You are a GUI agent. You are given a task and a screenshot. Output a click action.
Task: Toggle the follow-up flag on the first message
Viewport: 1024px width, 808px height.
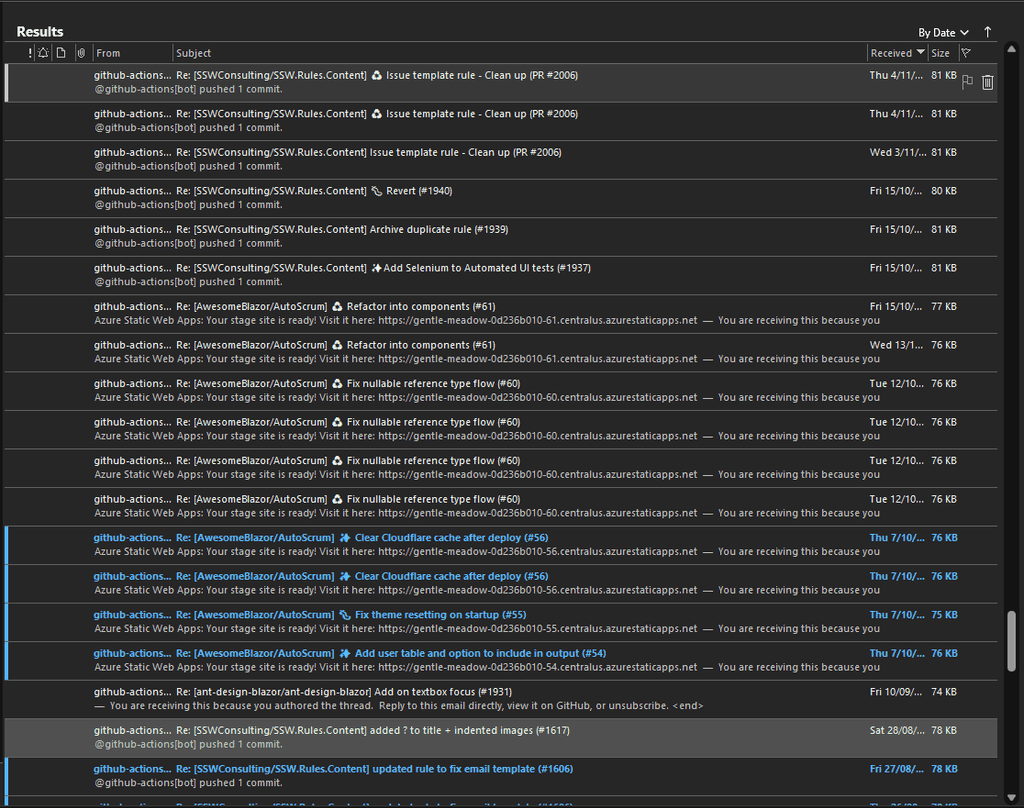(966, 82)
